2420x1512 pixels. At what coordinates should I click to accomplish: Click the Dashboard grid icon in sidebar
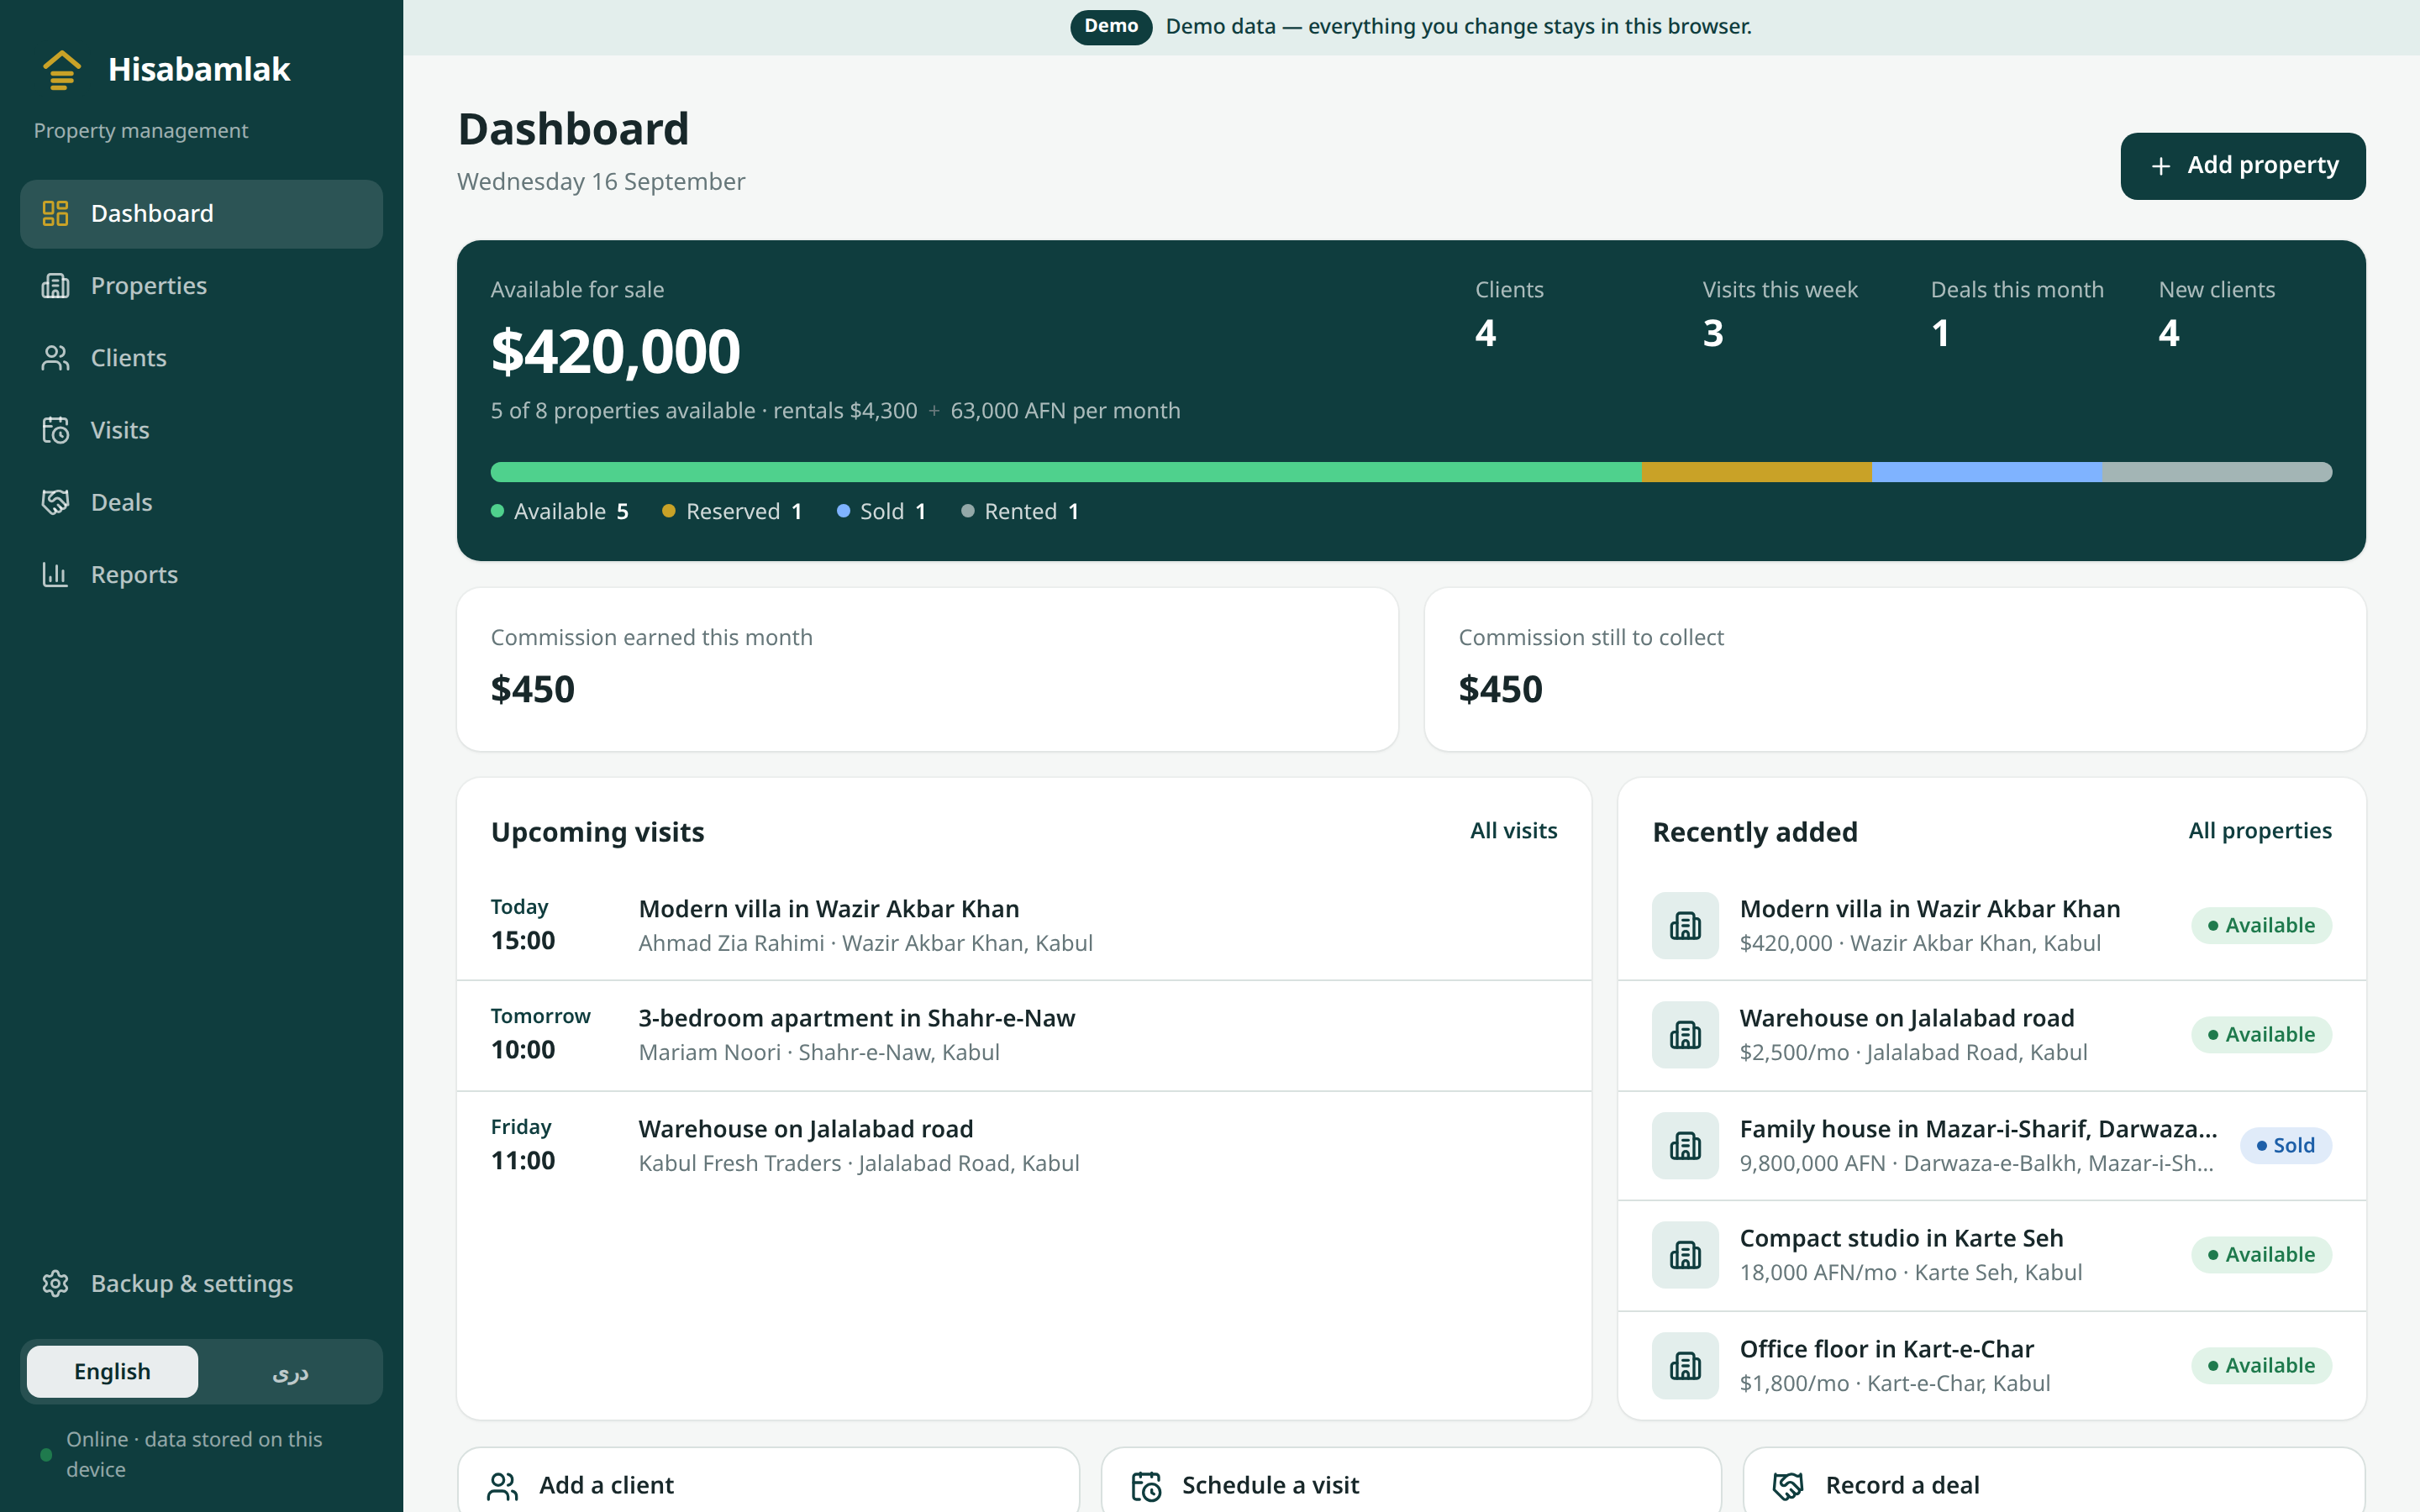tap(55, 213)
